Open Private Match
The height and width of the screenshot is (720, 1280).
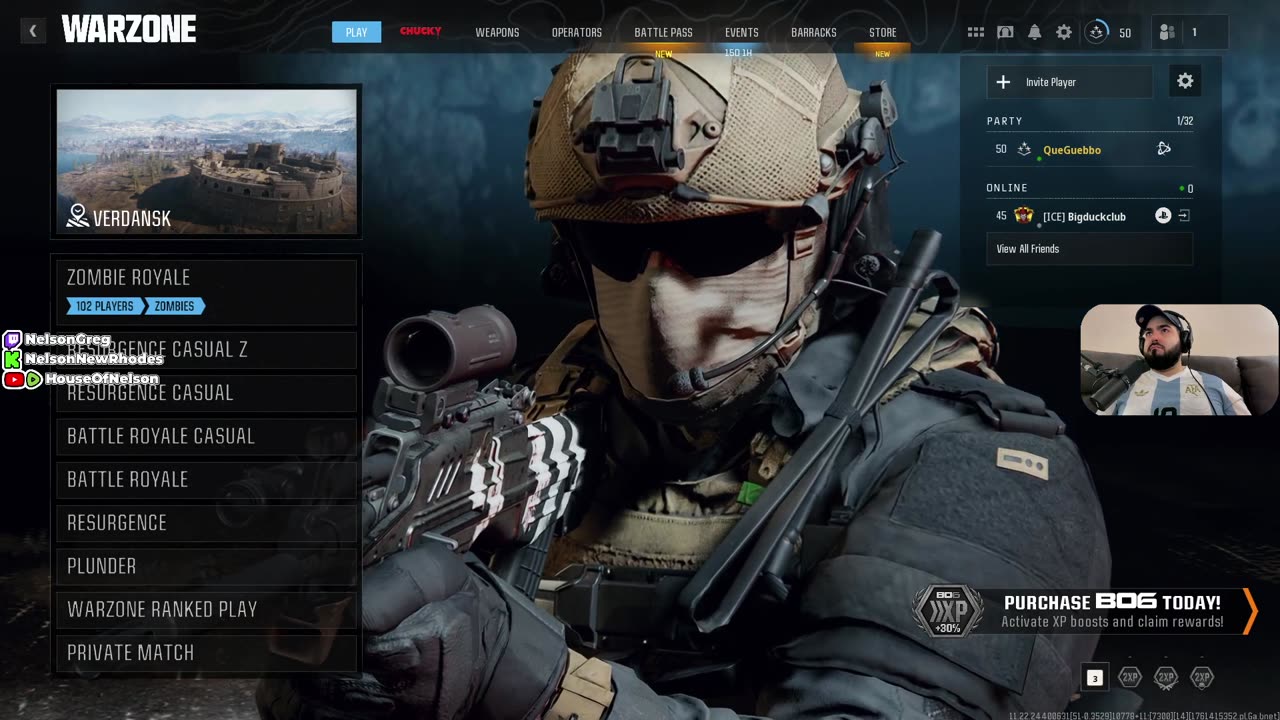coord(206,652)
